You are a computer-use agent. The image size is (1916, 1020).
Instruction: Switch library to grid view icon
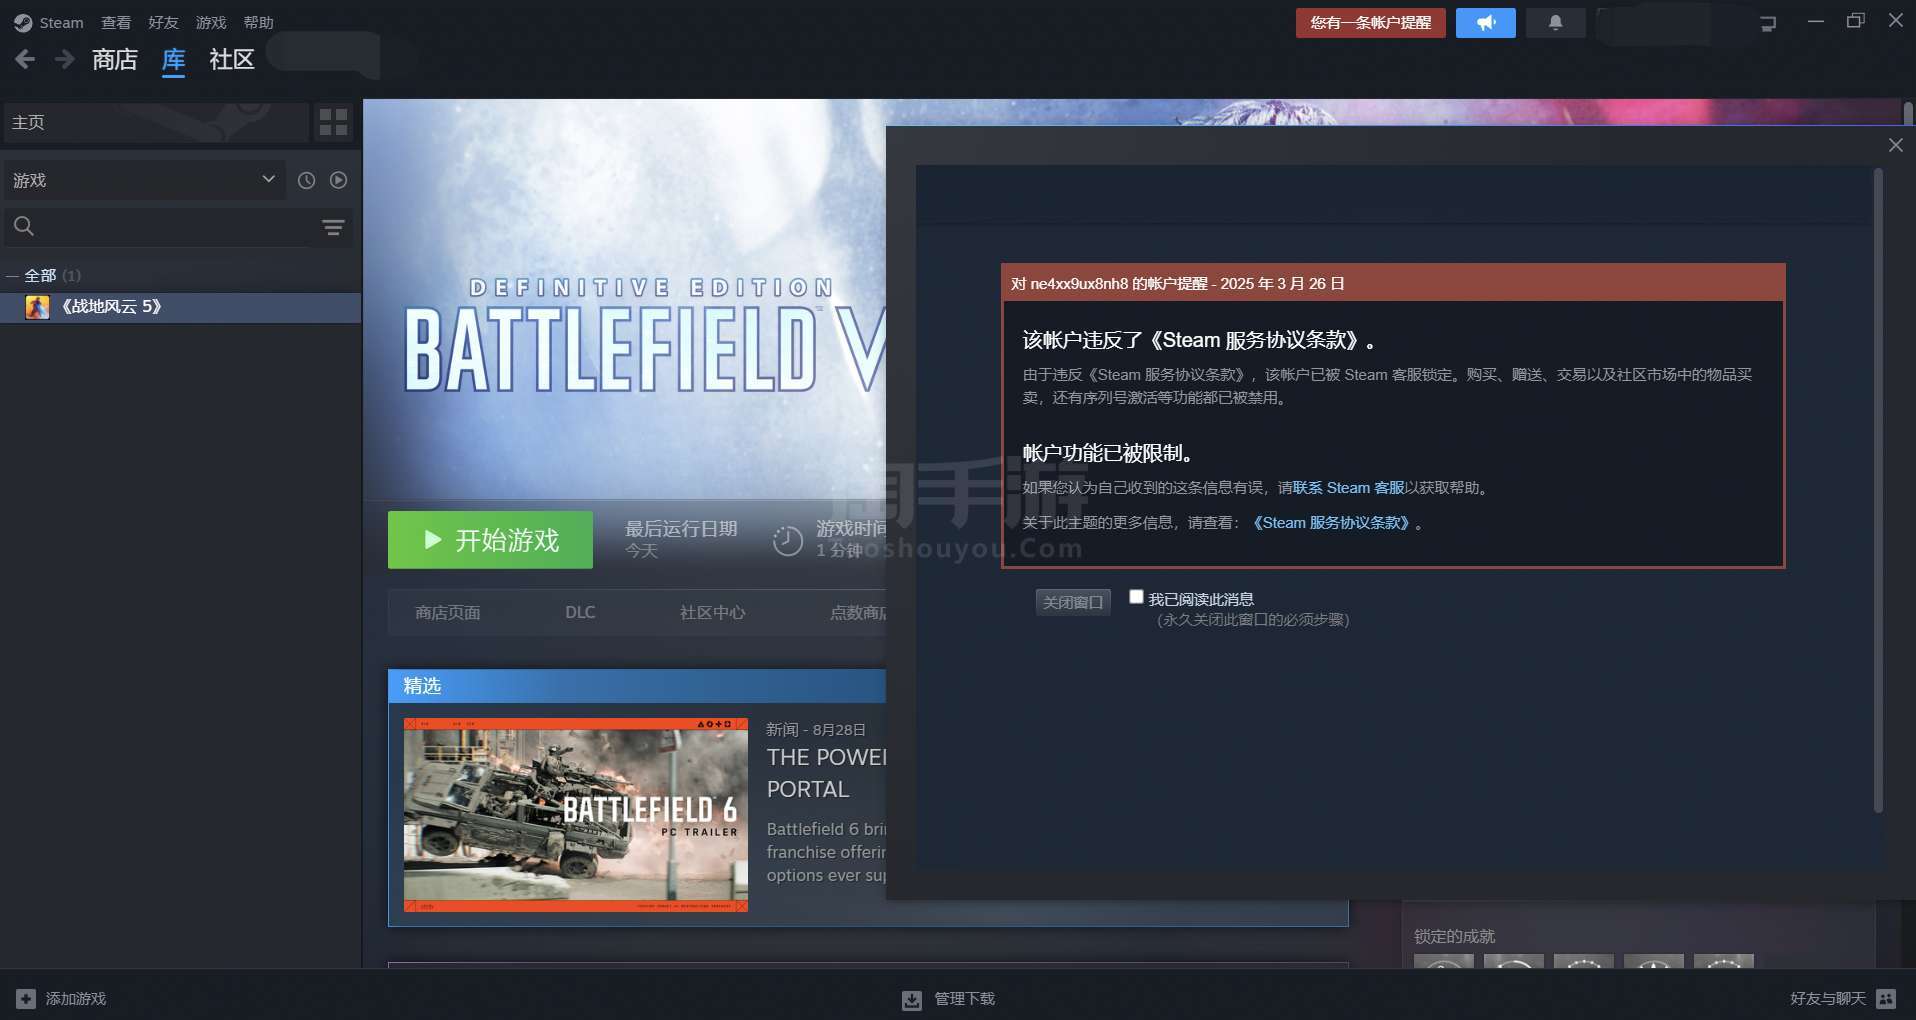(x=333, y=122)
